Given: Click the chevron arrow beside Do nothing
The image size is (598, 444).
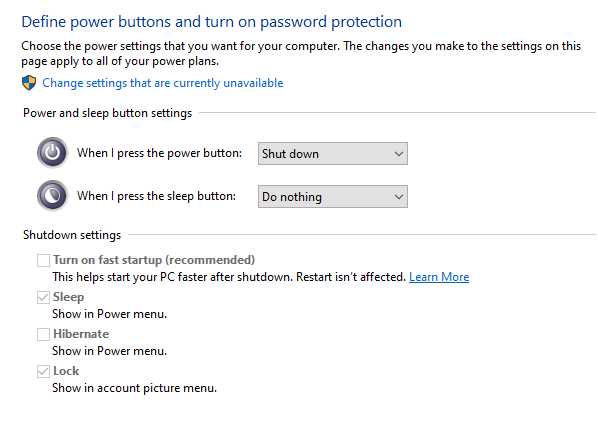Looking at the screenshot, I should (399, 197).
